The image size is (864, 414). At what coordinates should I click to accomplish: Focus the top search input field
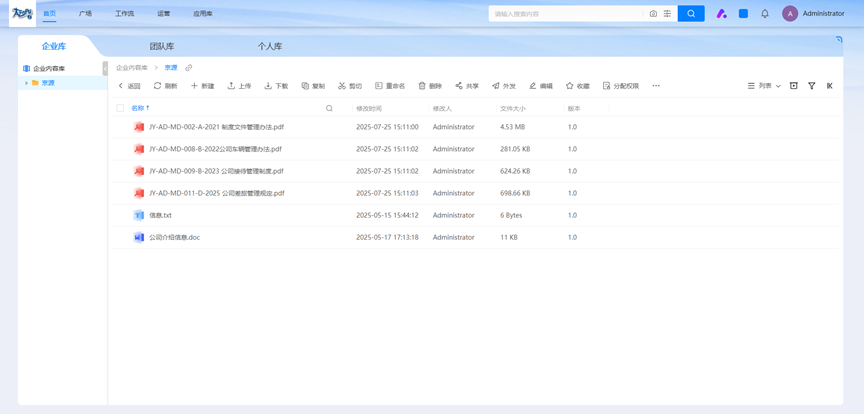pyautogui.click(x=566, y=14)
